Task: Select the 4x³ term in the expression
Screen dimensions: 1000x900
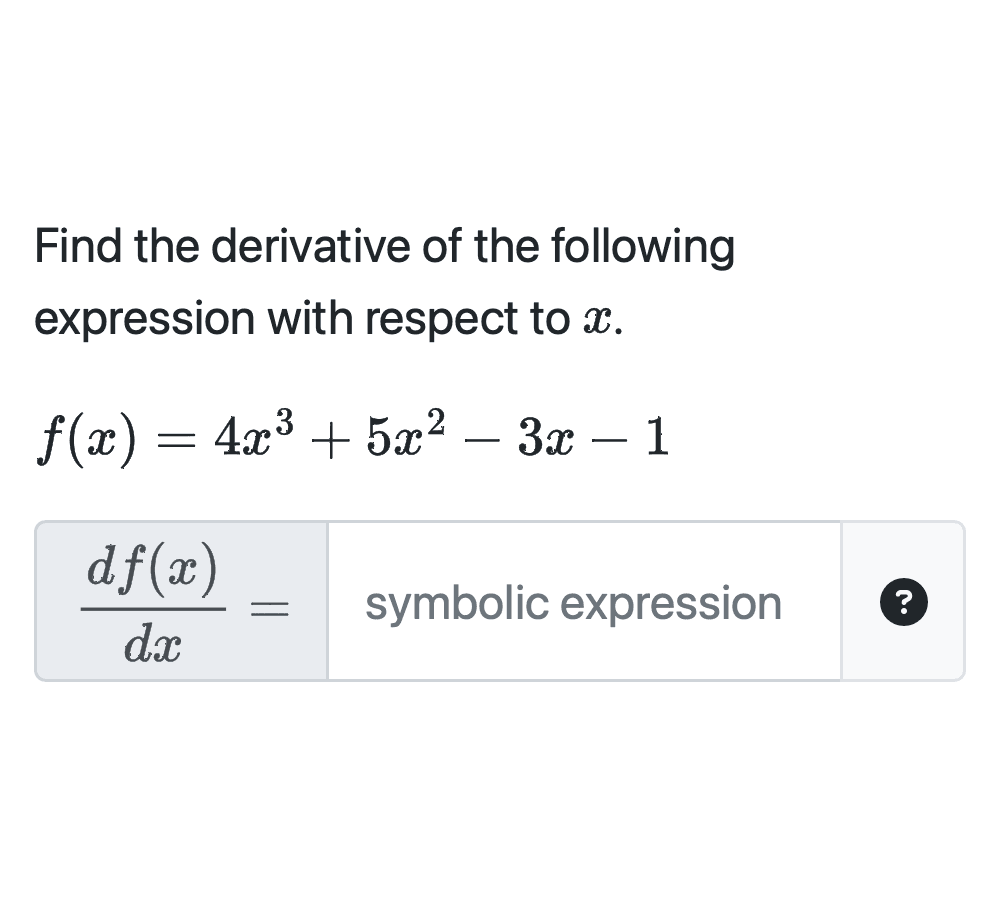Action: tap(250, 433)
